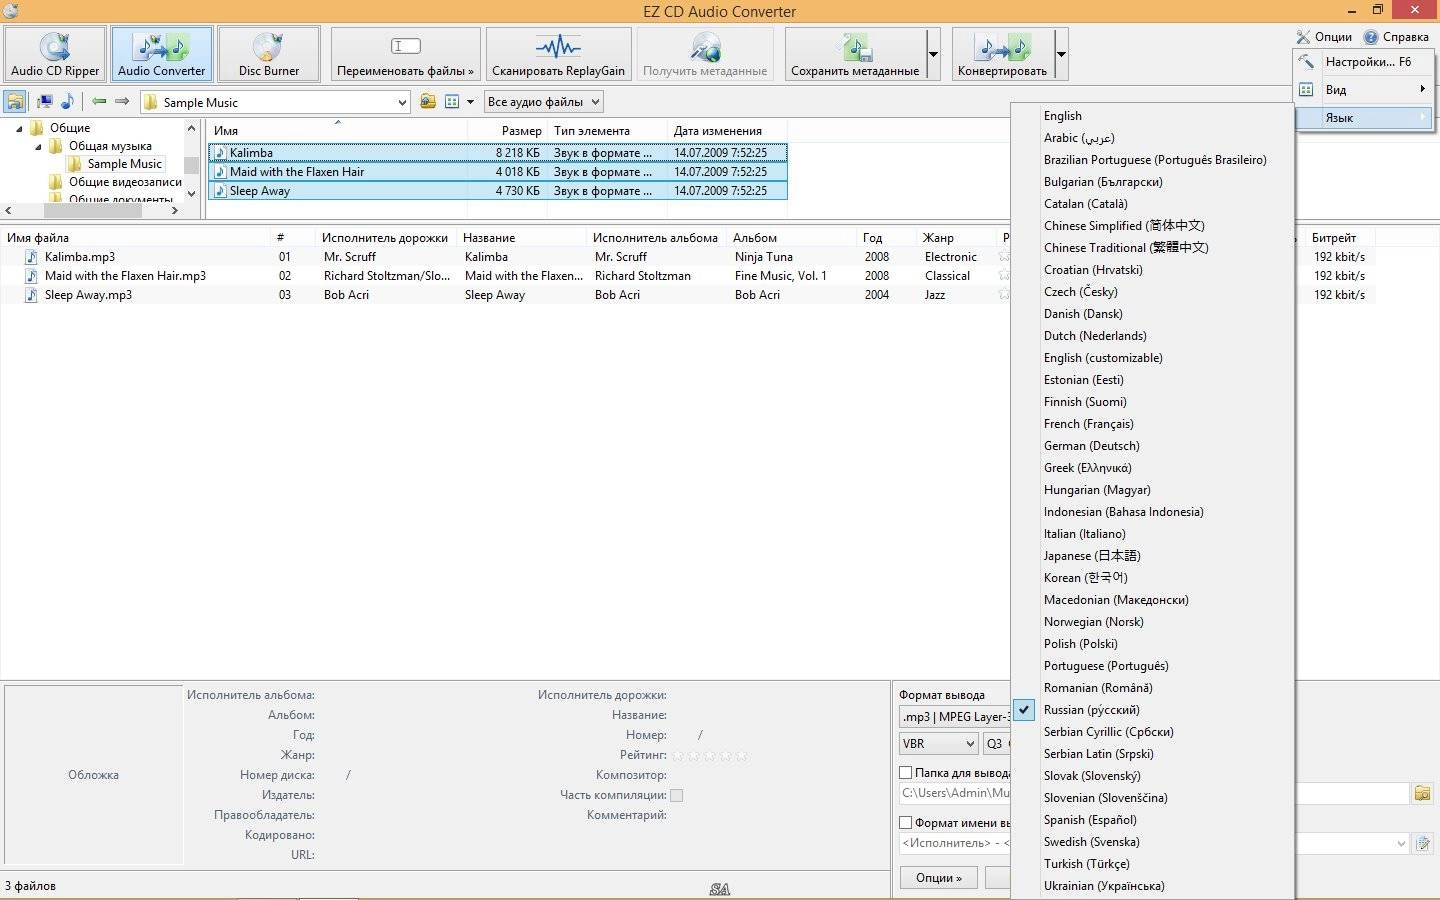Click the go-up-one-folder icon
1440x900 pixels.
coord(428,102)
